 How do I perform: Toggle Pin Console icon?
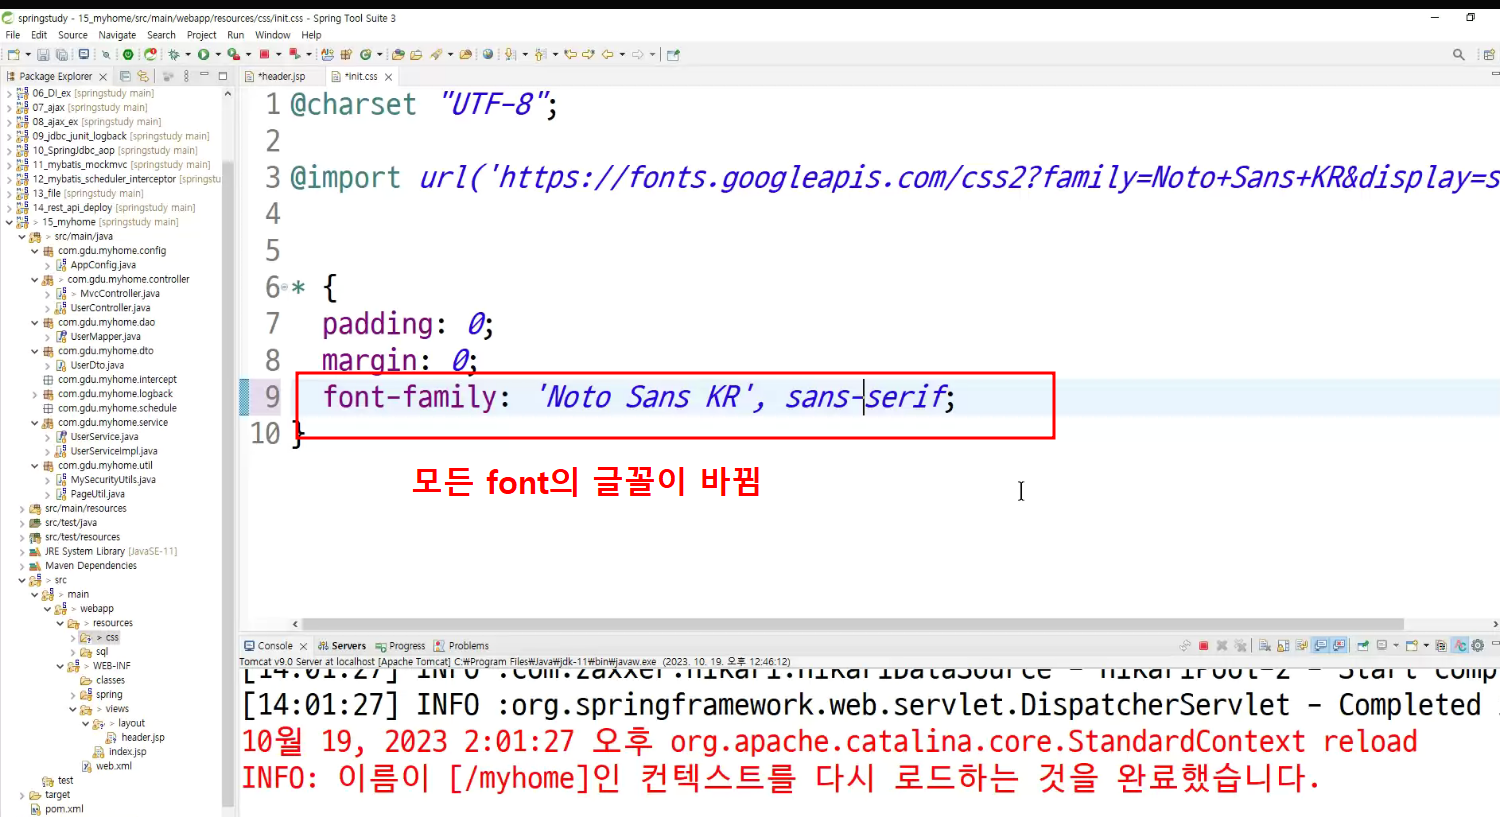click(x=1363, y=645)
